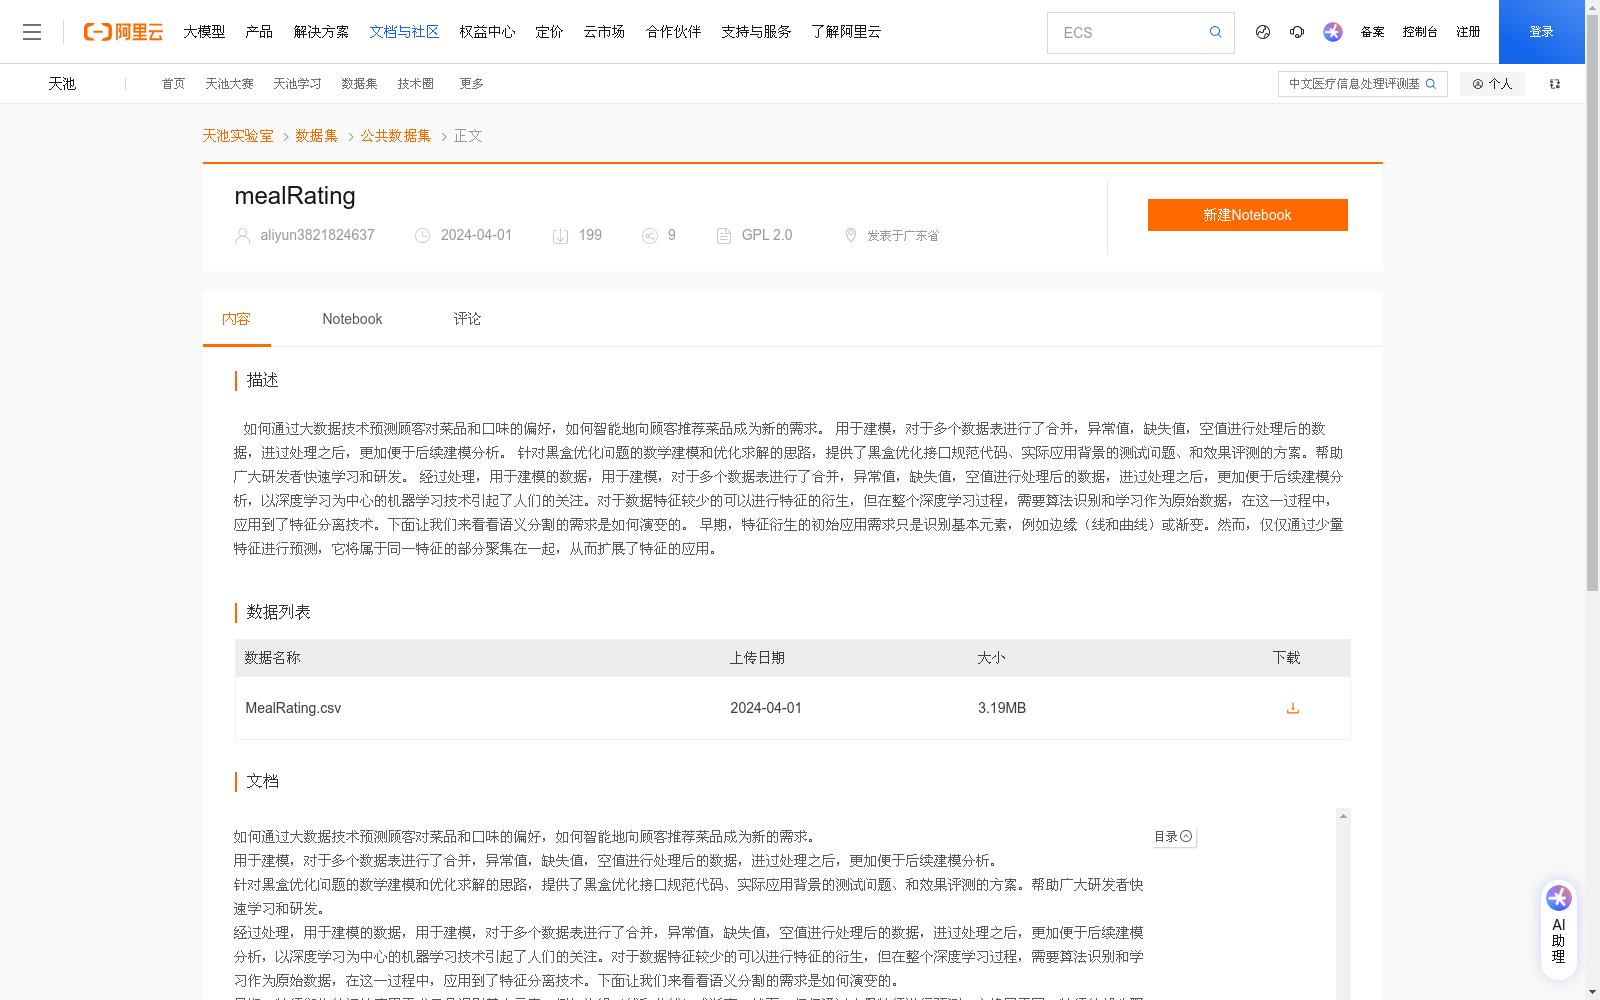Click the language/globe icon in top bar
Image resolution: width=1600 pixels, height=1000 pixels.
(1262, 32)
